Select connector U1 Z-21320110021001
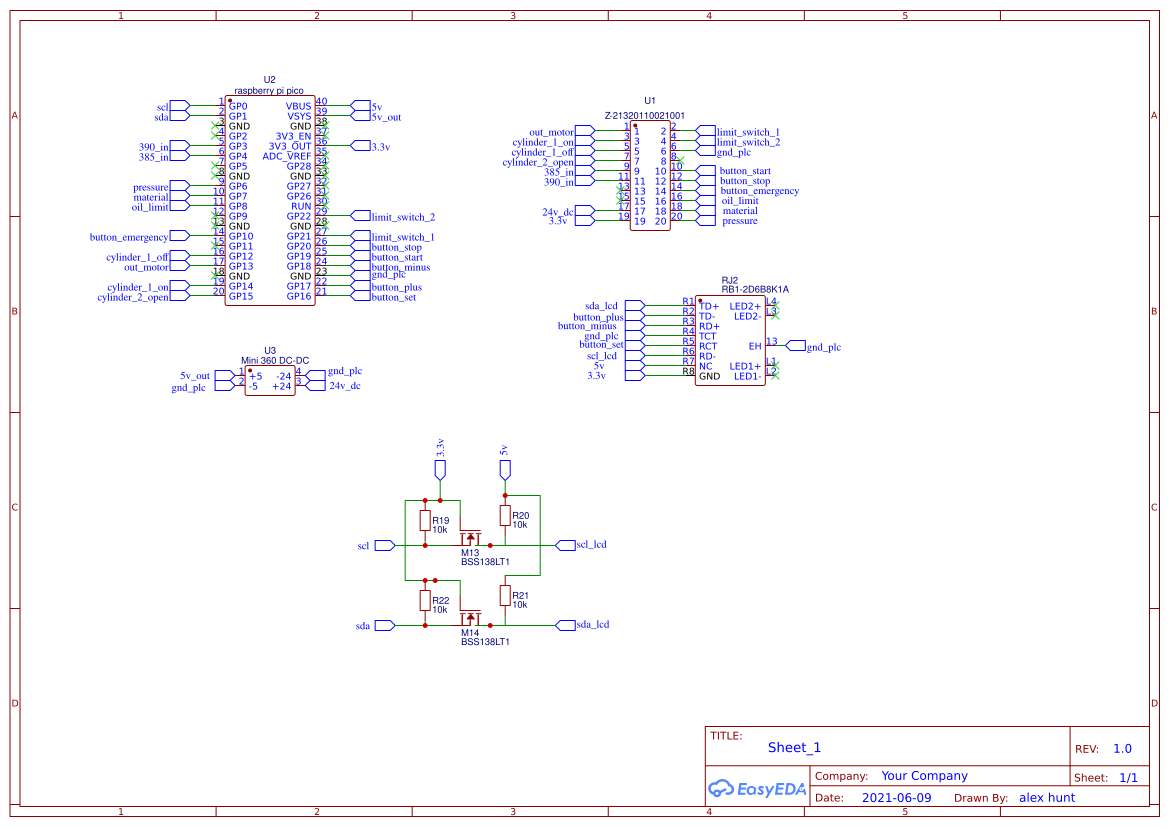Image resolution: width=1171 pixels, height=827 pixels. (651, 175)
